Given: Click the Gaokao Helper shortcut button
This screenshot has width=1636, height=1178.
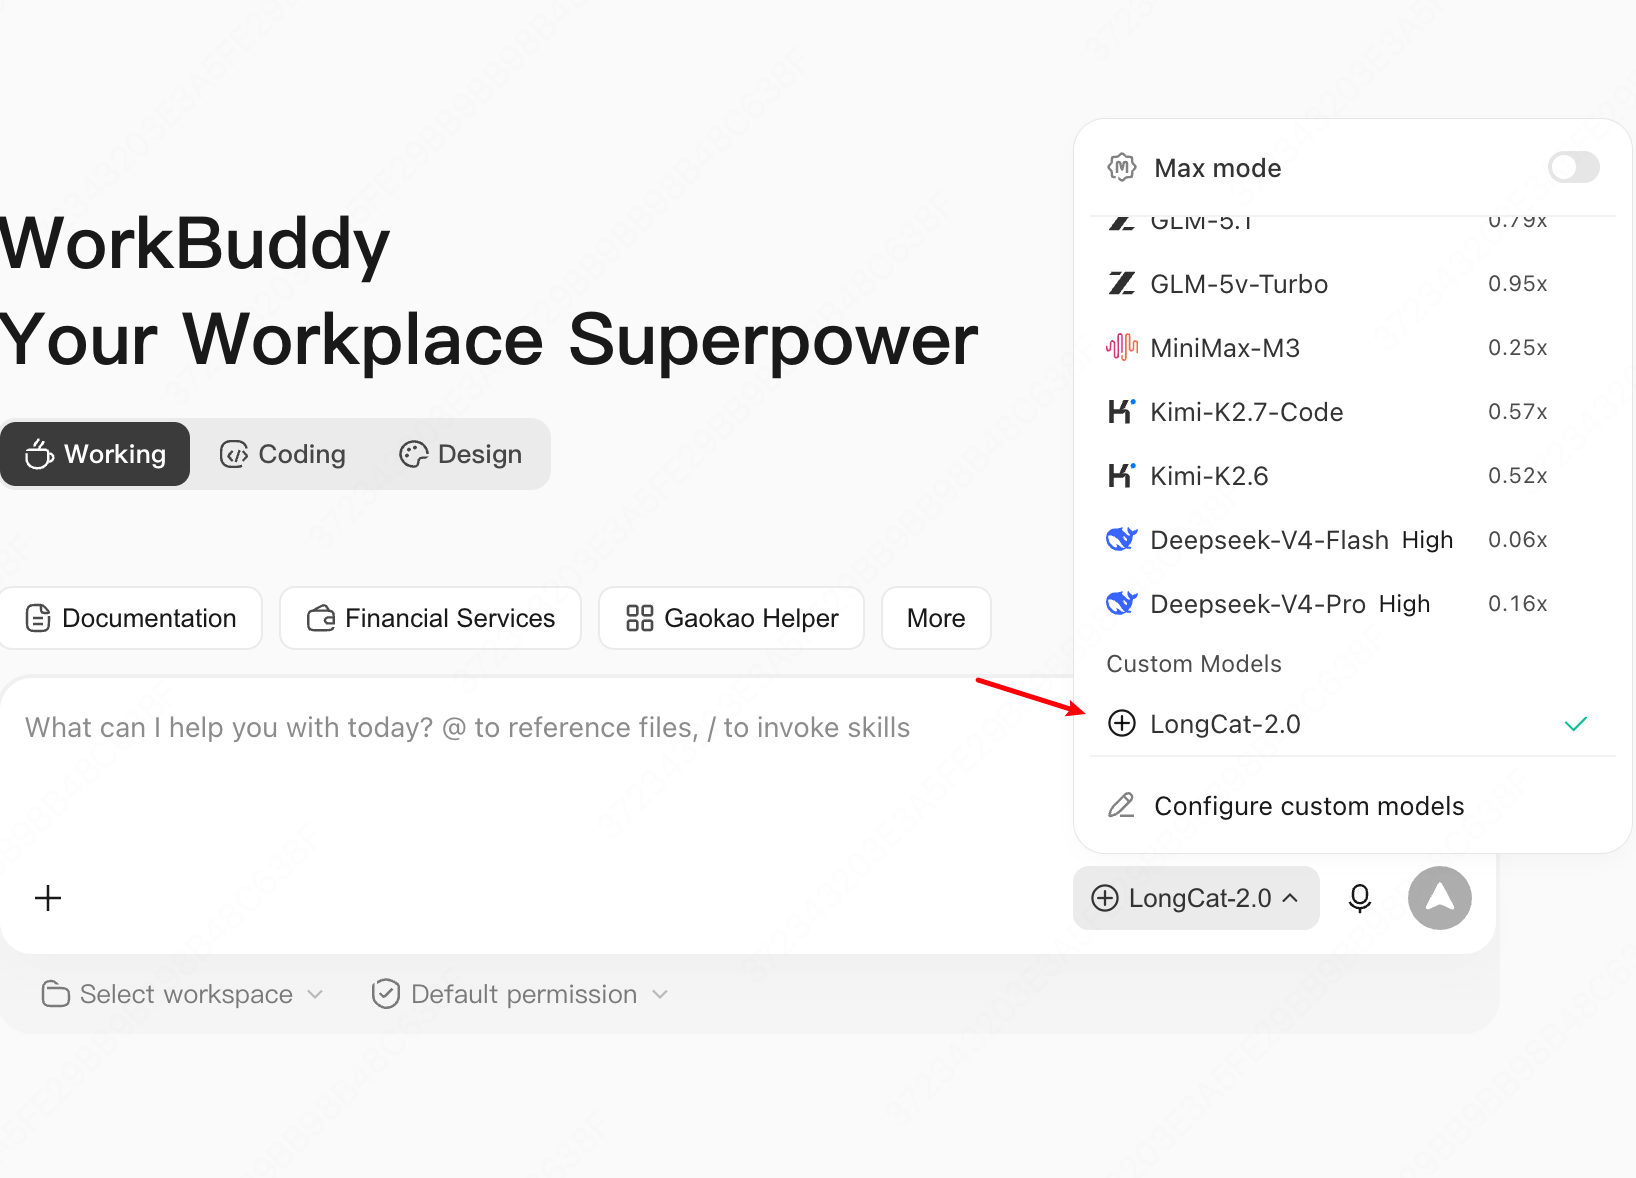Looking at the screenshot, I should (731, 618).
